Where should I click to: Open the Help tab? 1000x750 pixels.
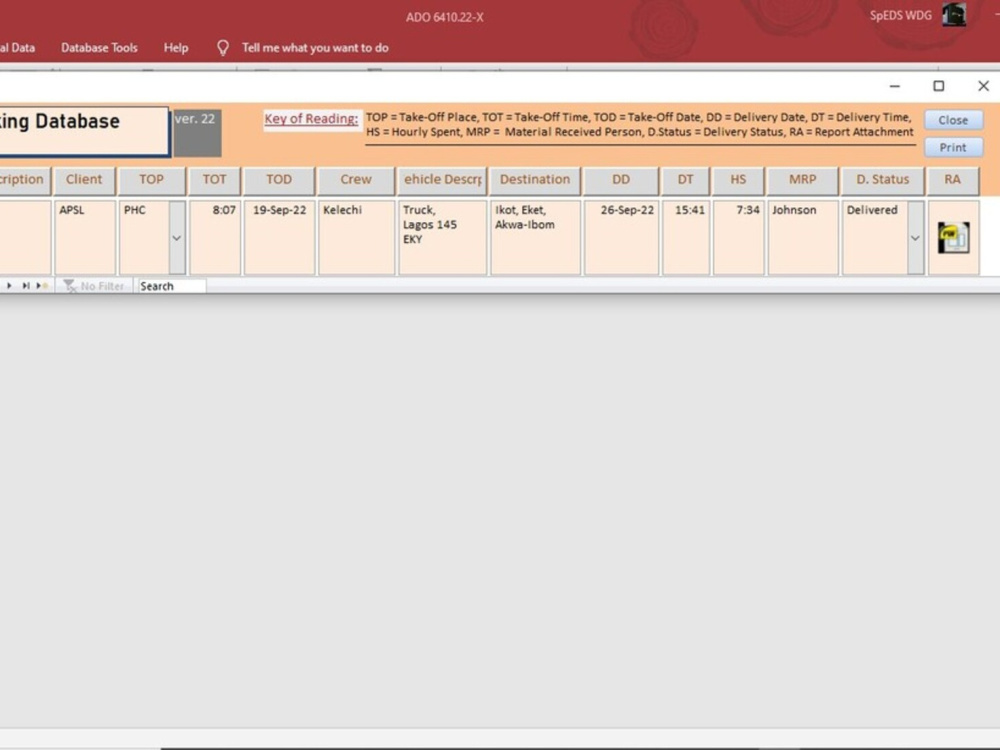176,48
